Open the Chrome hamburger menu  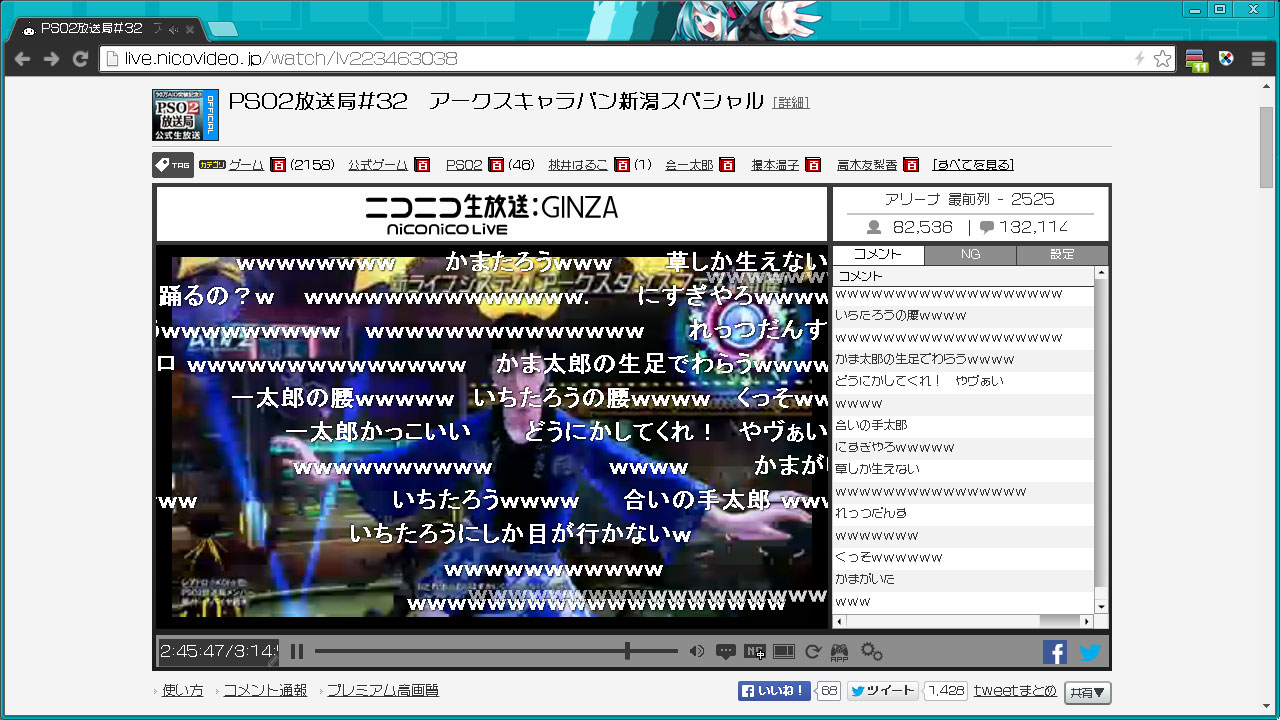pyautogui.click(x=1259, y=59)
